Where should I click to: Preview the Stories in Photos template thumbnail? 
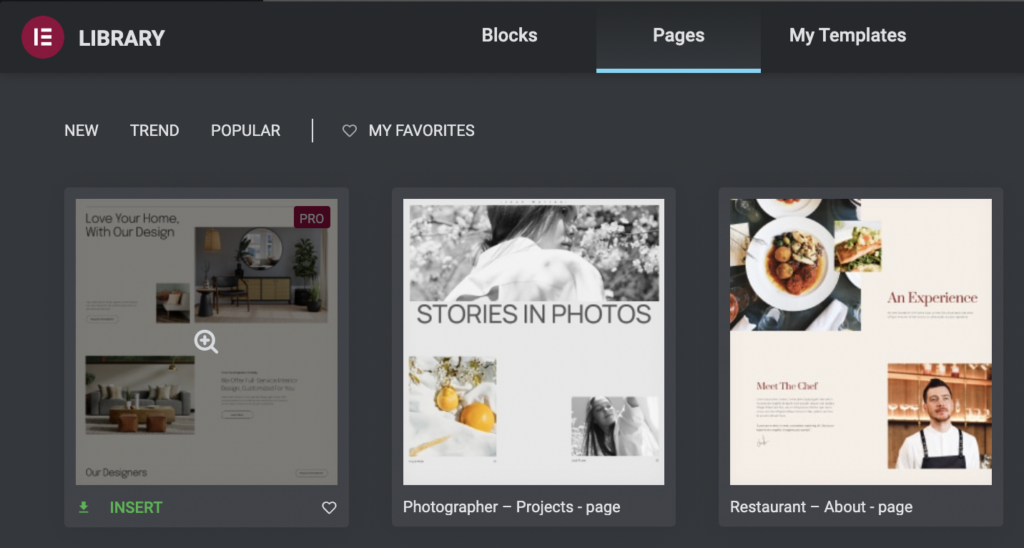click(533, 341)
